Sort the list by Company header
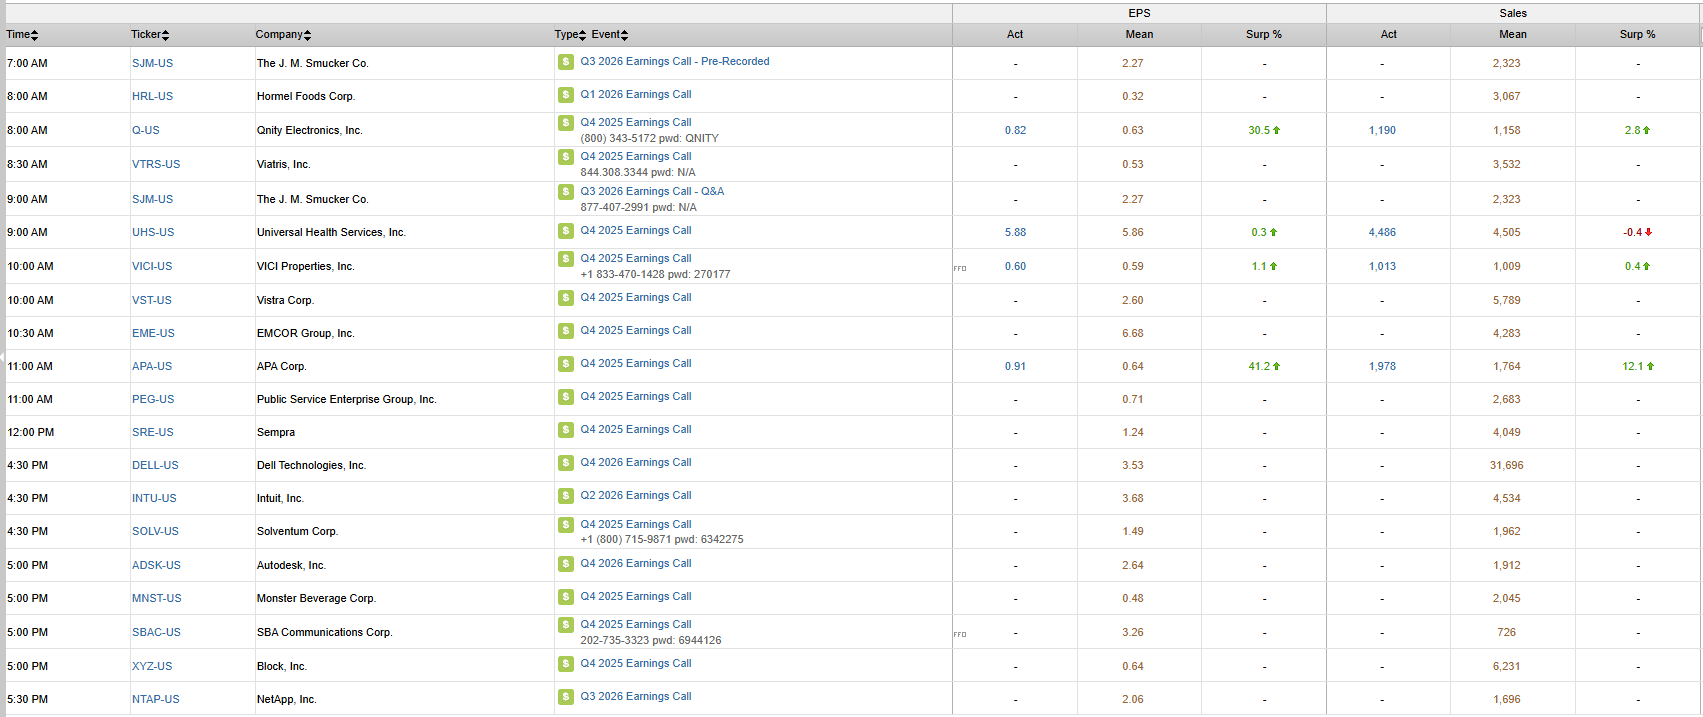1703x717 pixels. tap(283, 35)
